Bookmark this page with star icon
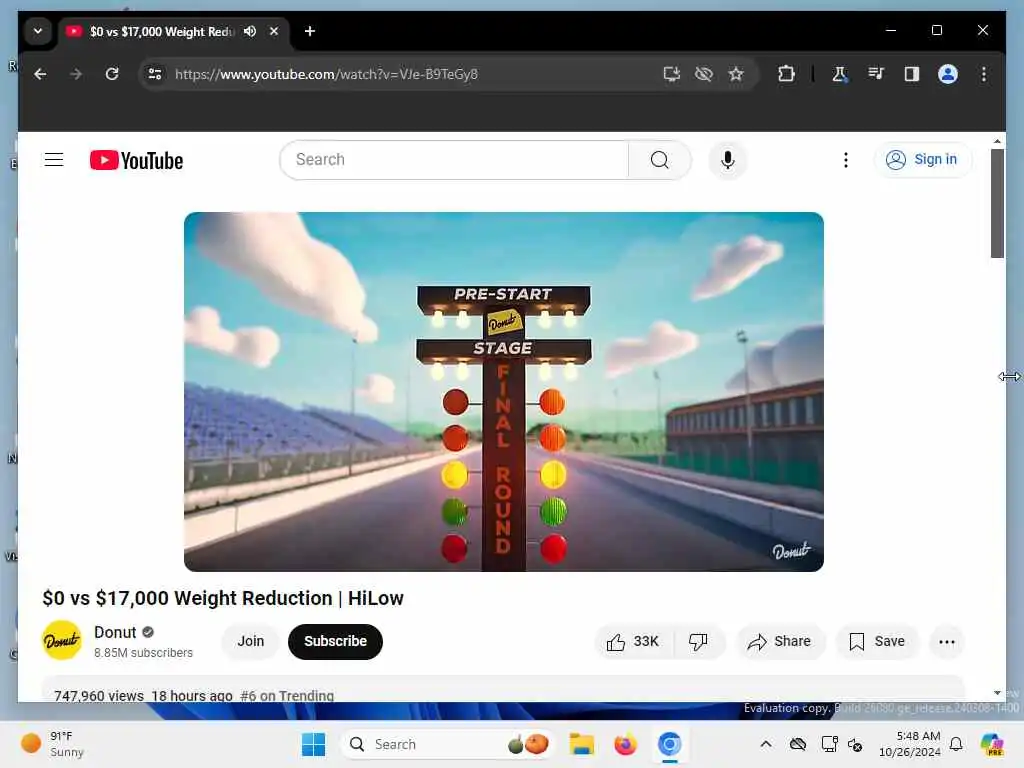The height and width of the screenshot is (768, 1024). (x=736, y=74)
